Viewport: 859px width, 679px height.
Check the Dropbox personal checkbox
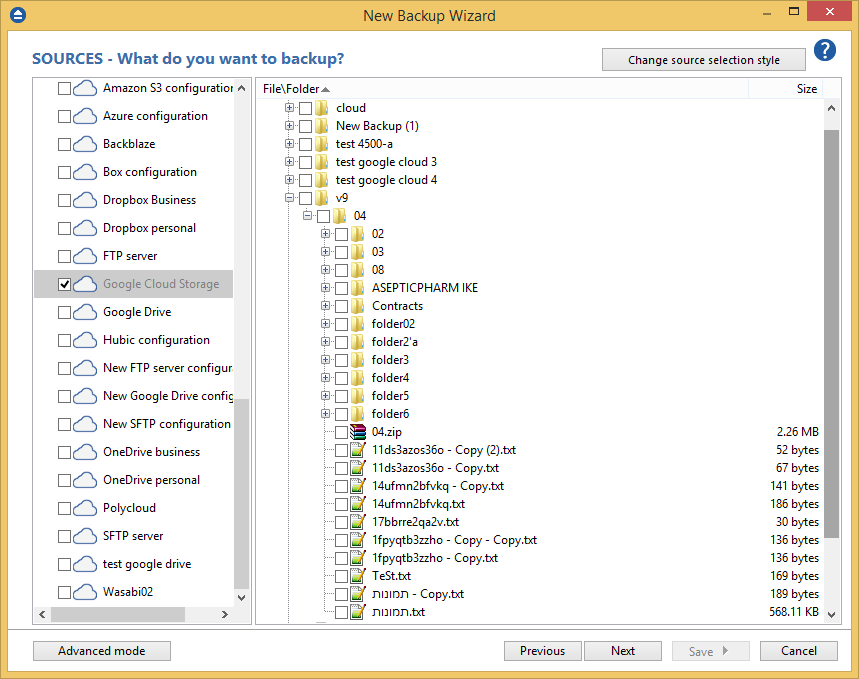tap(65, 228)
